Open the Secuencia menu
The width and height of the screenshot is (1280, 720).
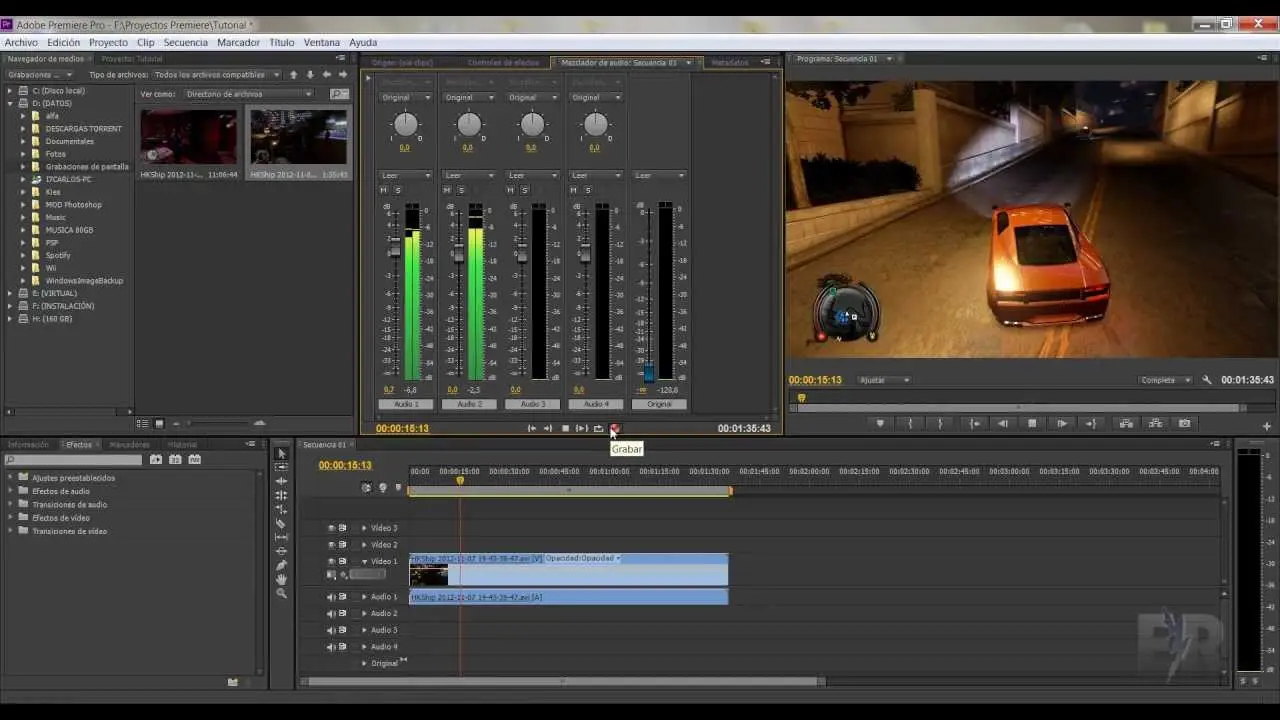(185, 42)
